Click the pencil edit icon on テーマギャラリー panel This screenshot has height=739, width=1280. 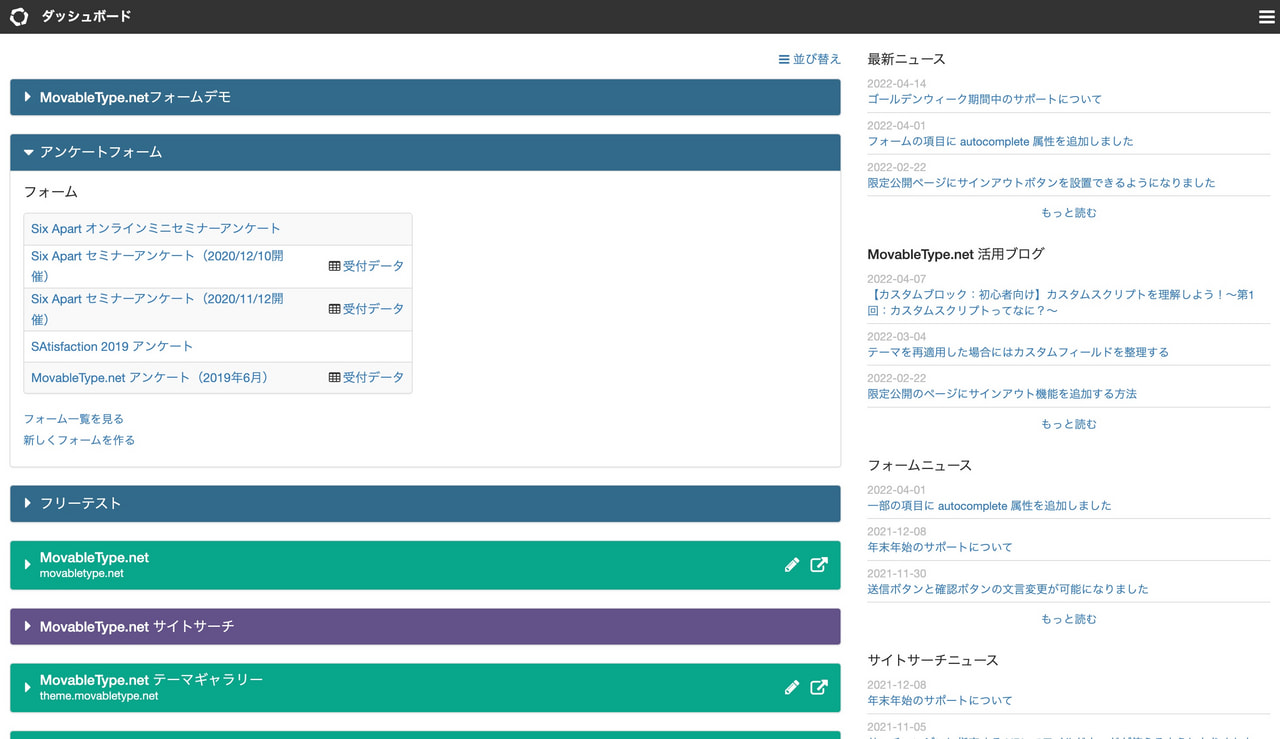click(791, 687)
